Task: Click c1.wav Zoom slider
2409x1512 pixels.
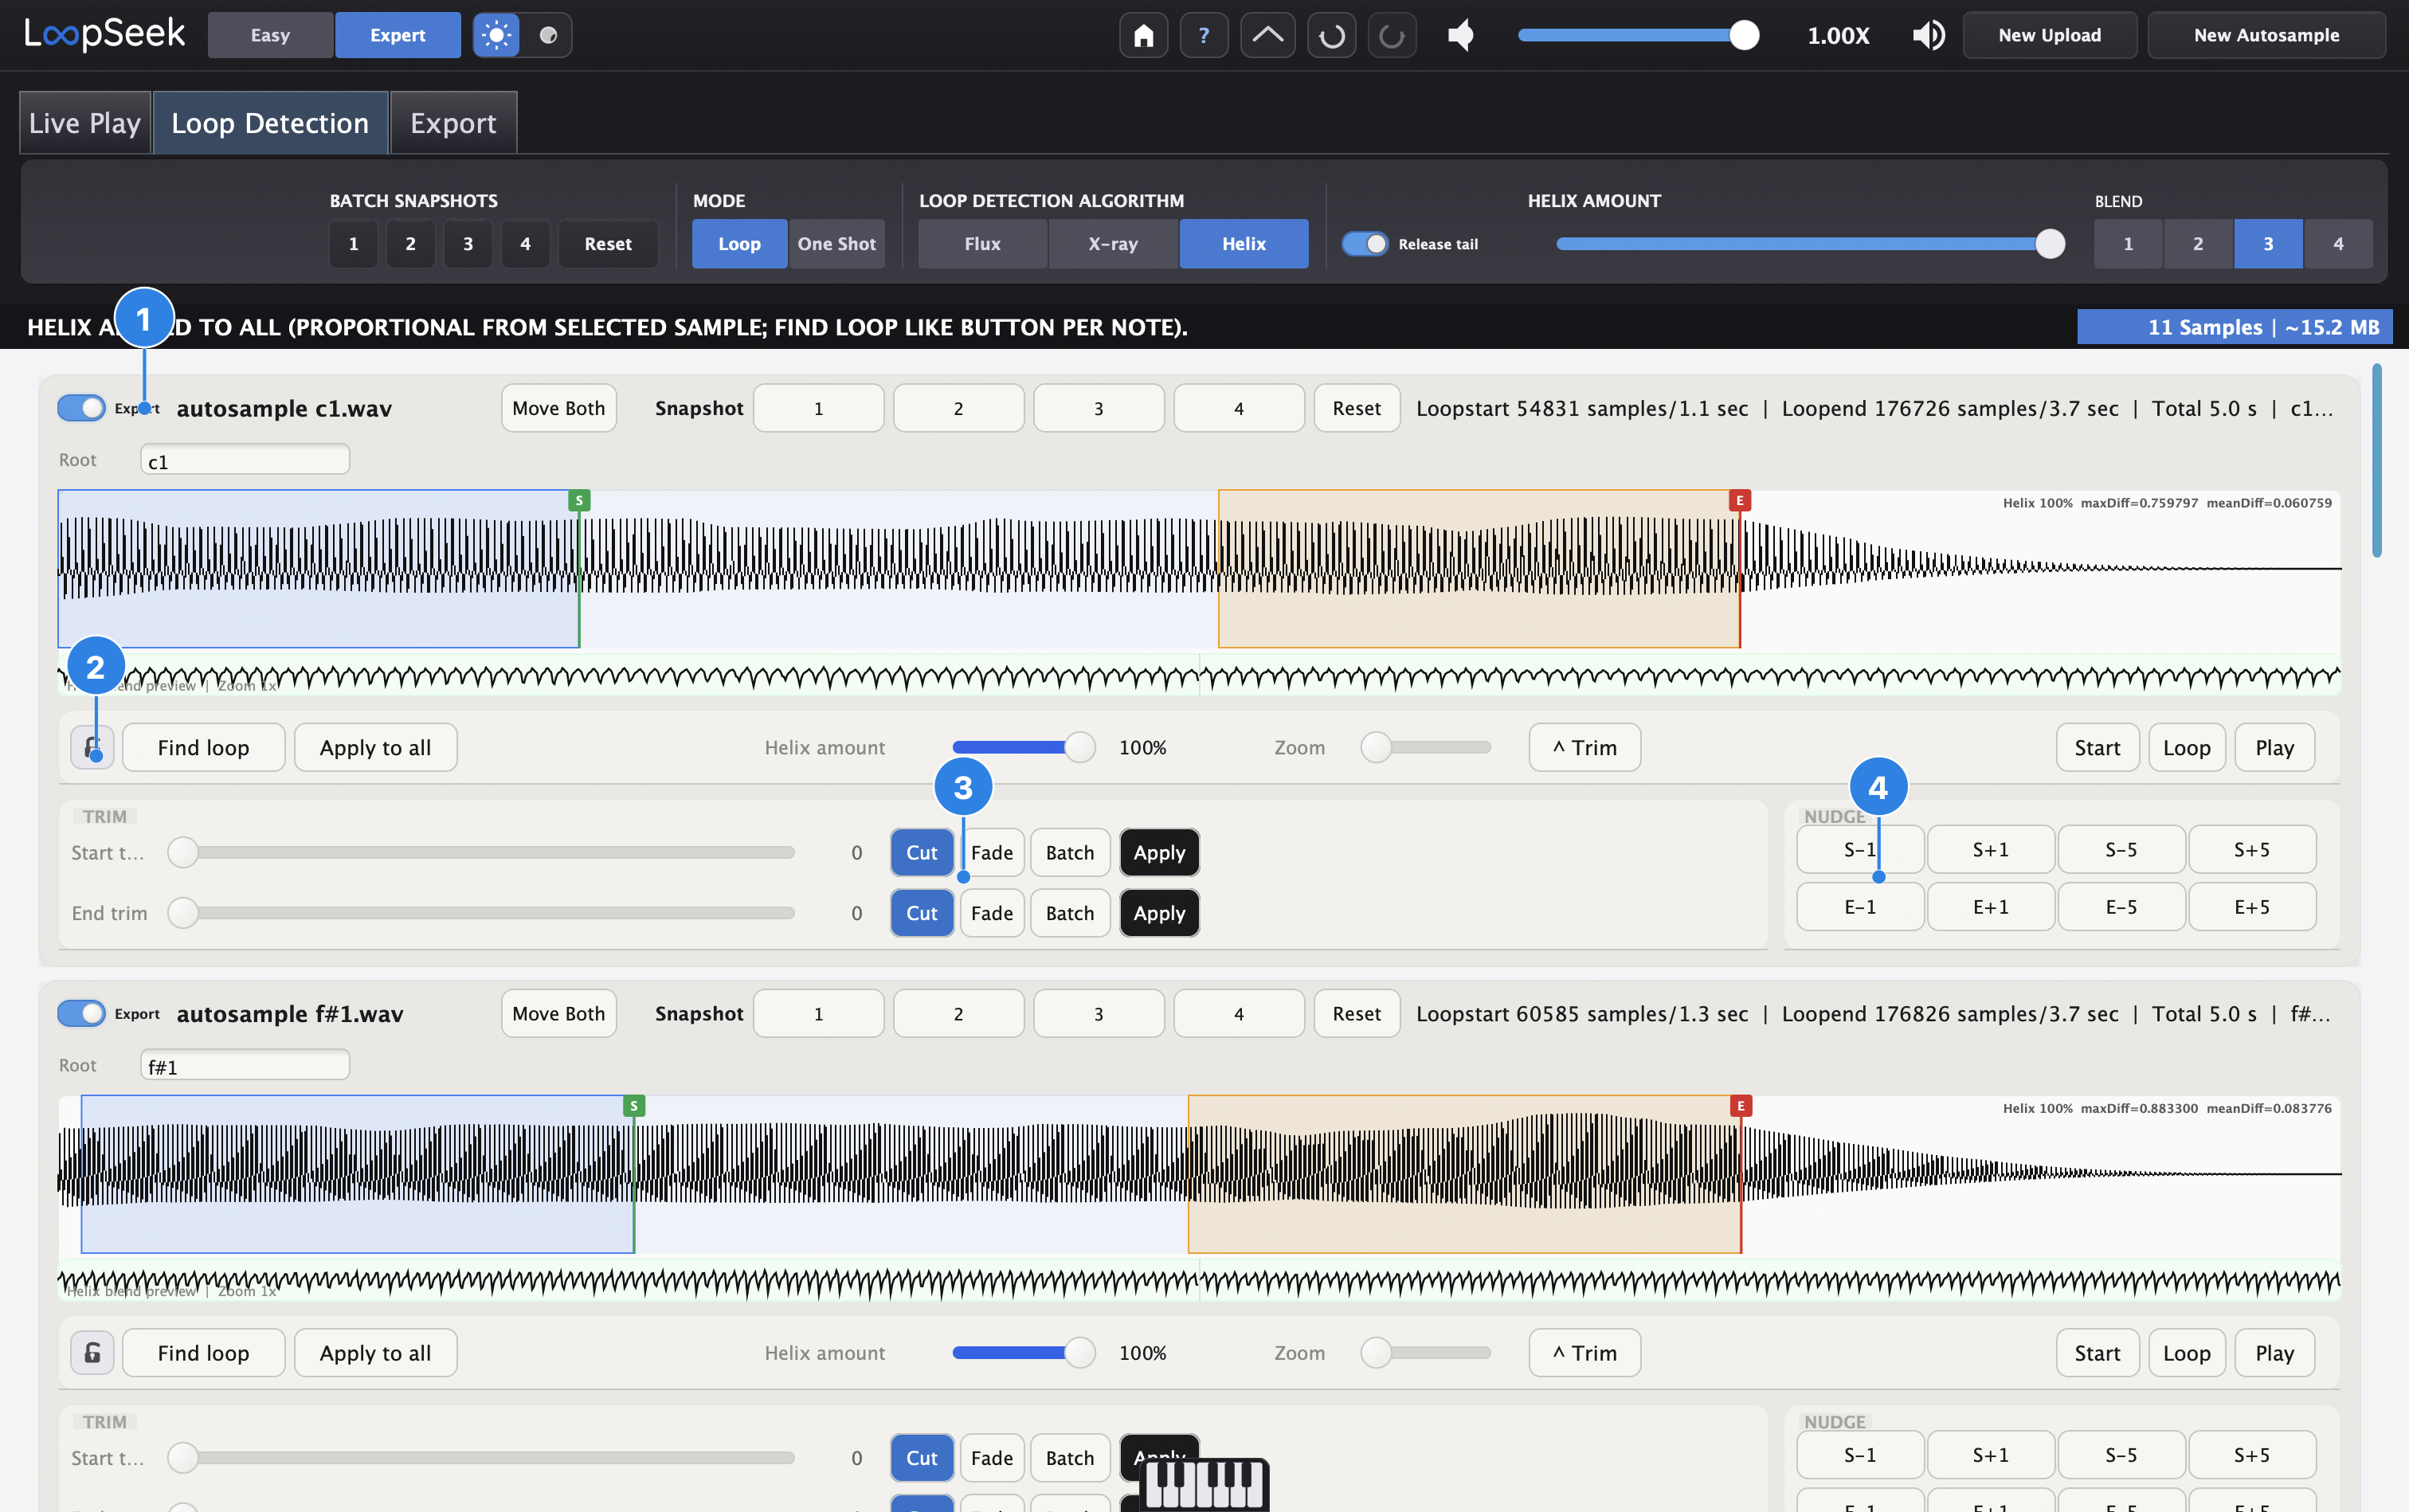Action: pos(1426,747)
